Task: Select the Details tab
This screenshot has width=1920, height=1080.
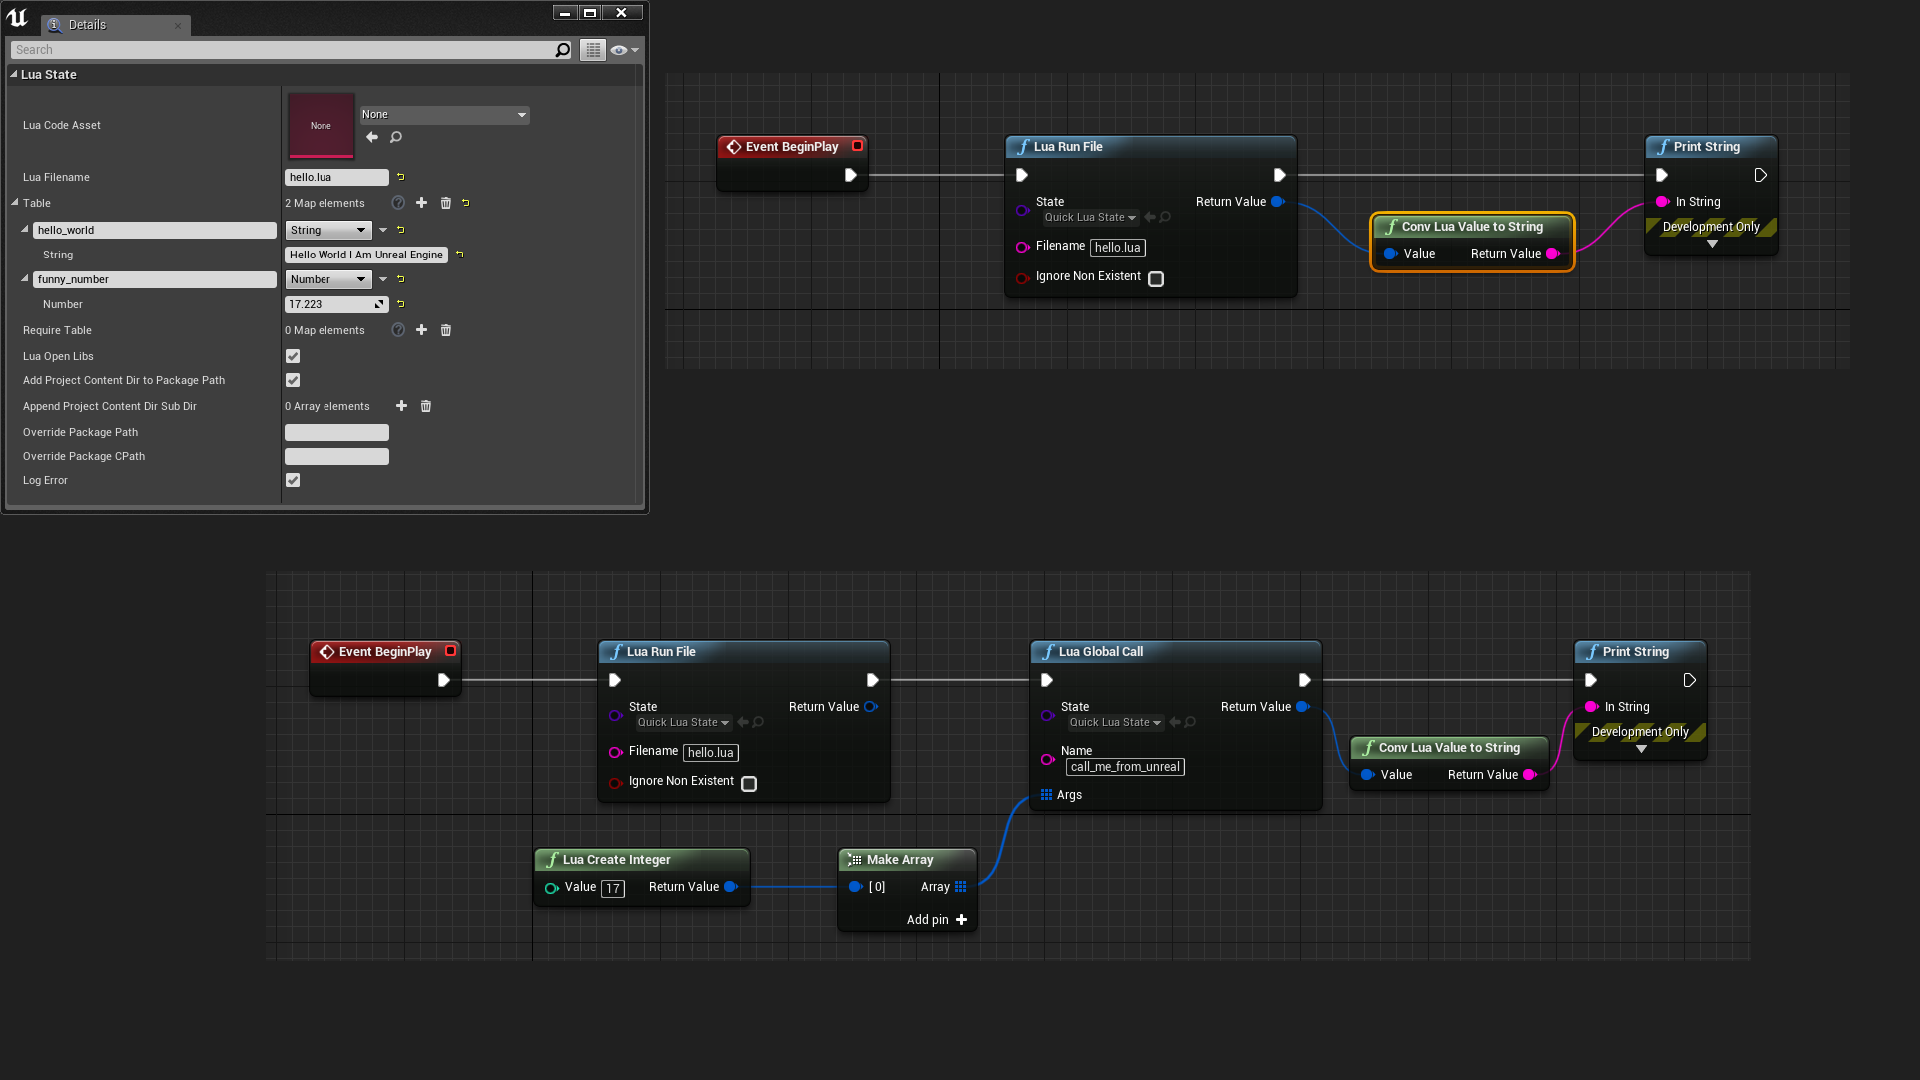Action: pos(87,25)
